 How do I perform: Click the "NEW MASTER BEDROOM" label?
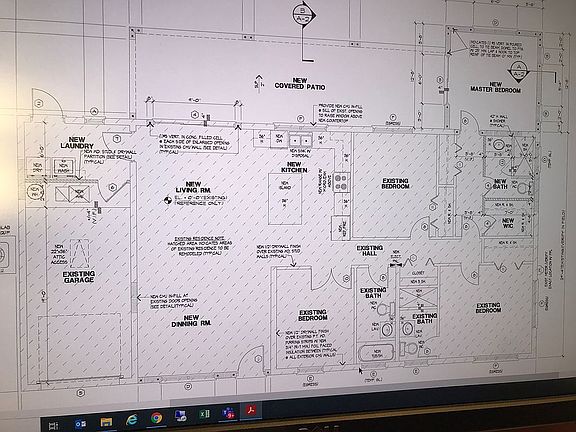click(x=496, y=87)
